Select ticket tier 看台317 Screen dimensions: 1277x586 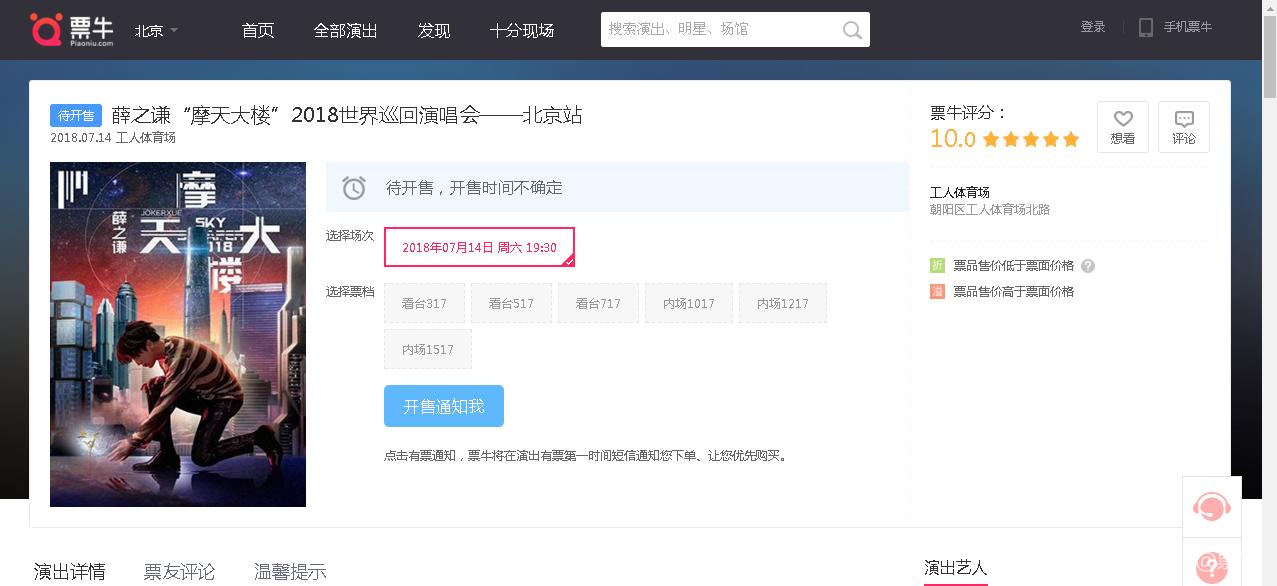coord(424,303)
